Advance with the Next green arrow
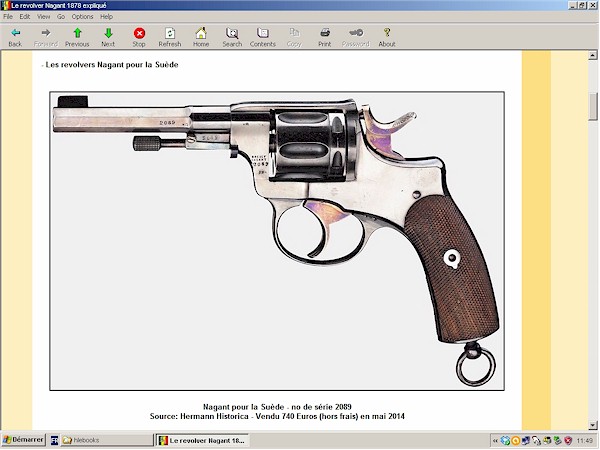 108,38
